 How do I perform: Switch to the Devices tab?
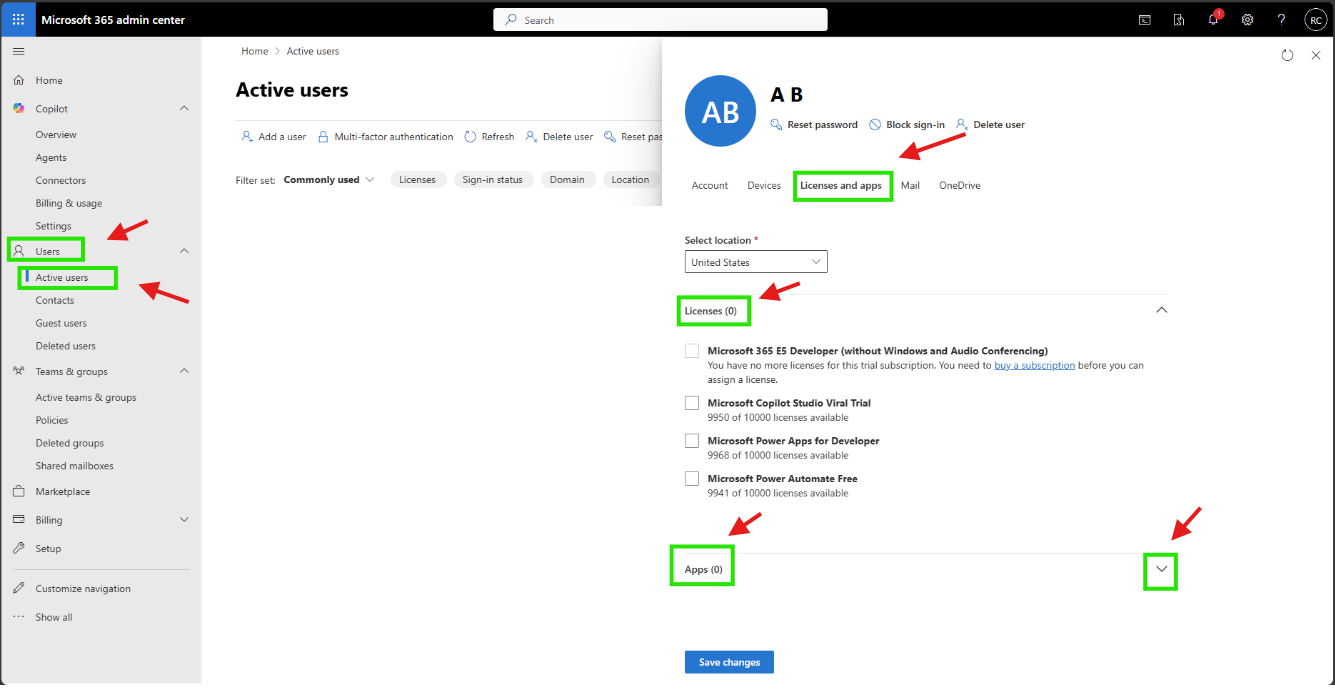(764, 186)
